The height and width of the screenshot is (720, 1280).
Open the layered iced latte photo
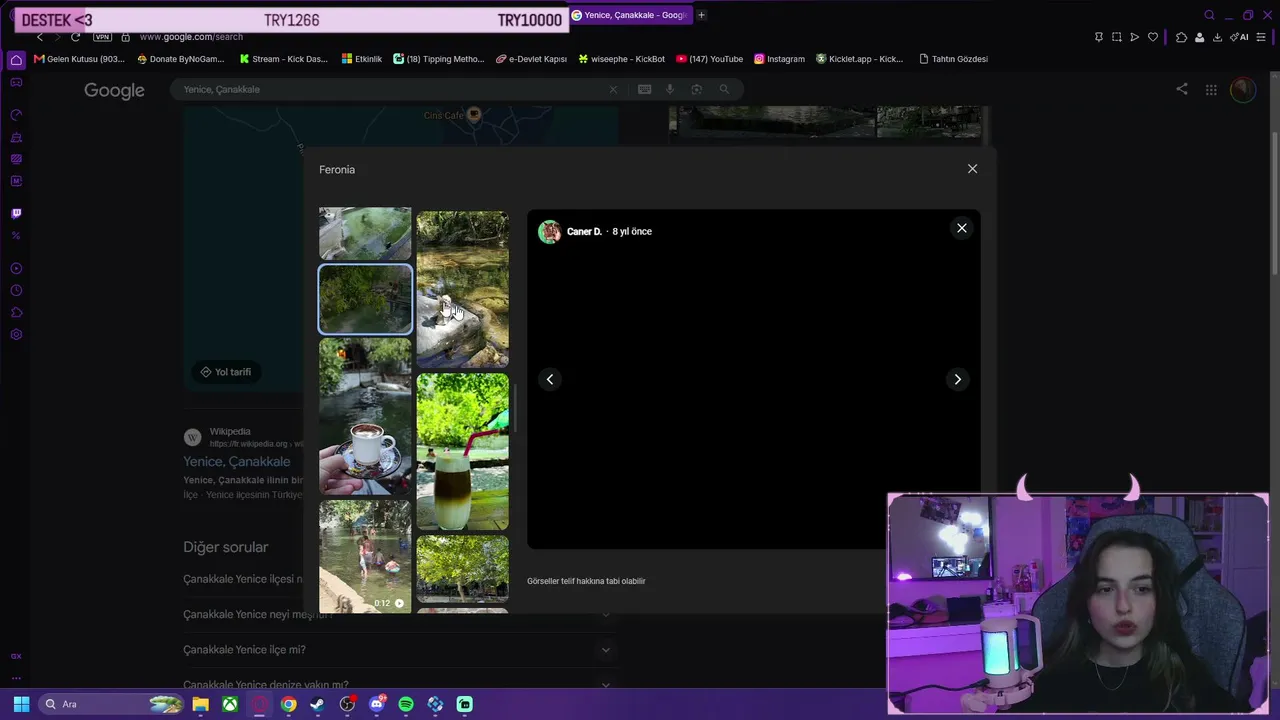(x=462, y=452)
